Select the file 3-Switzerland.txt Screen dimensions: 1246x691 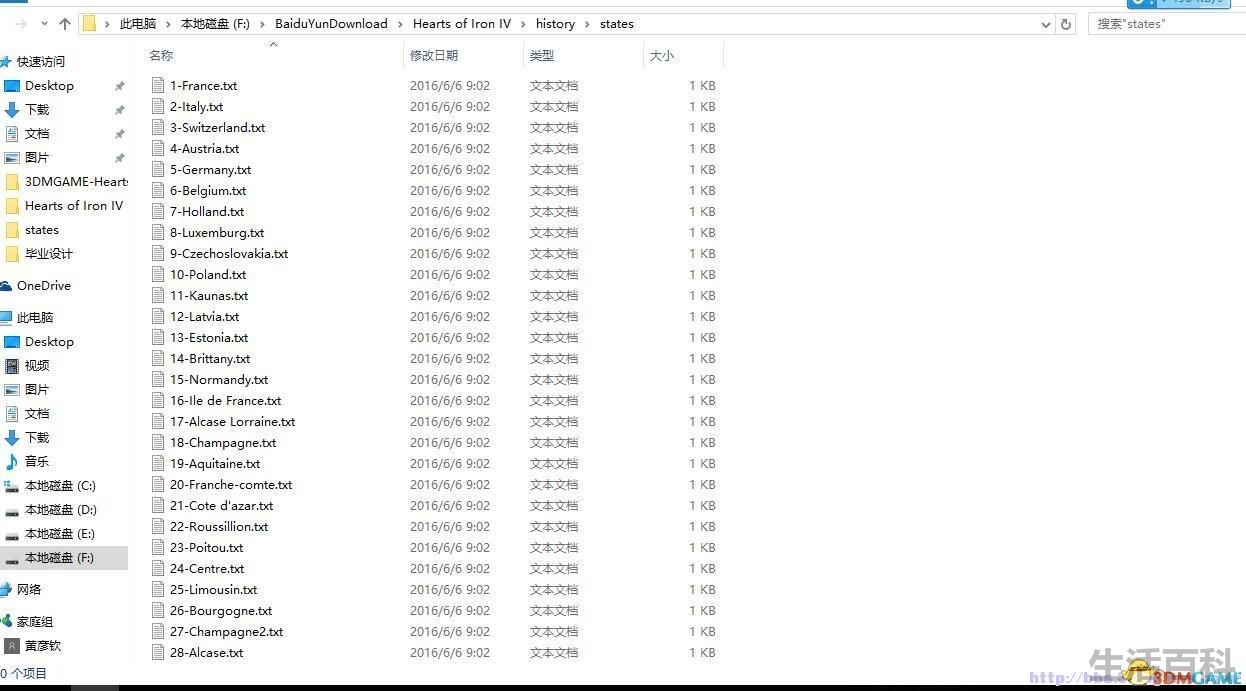(217, 128)
